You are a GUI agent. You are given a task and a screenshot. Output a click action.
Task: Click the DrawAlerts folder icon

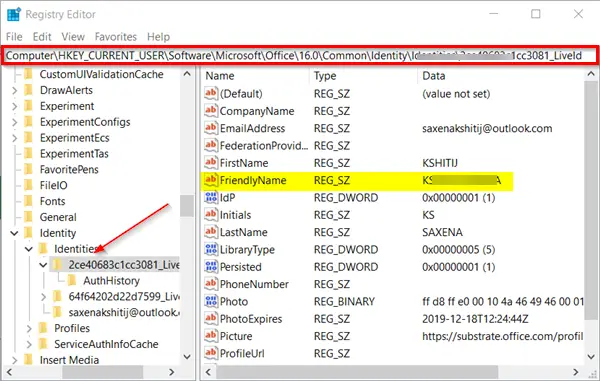29,90
